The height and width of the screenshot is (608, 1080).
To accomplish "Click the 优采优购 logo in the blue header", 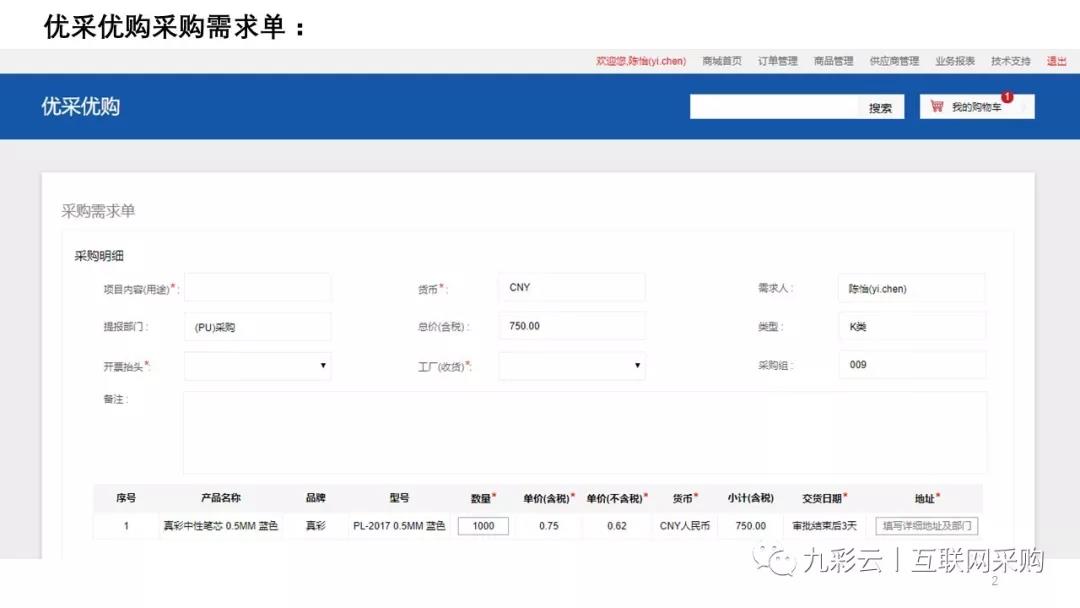I will click(x=81, y=107).
